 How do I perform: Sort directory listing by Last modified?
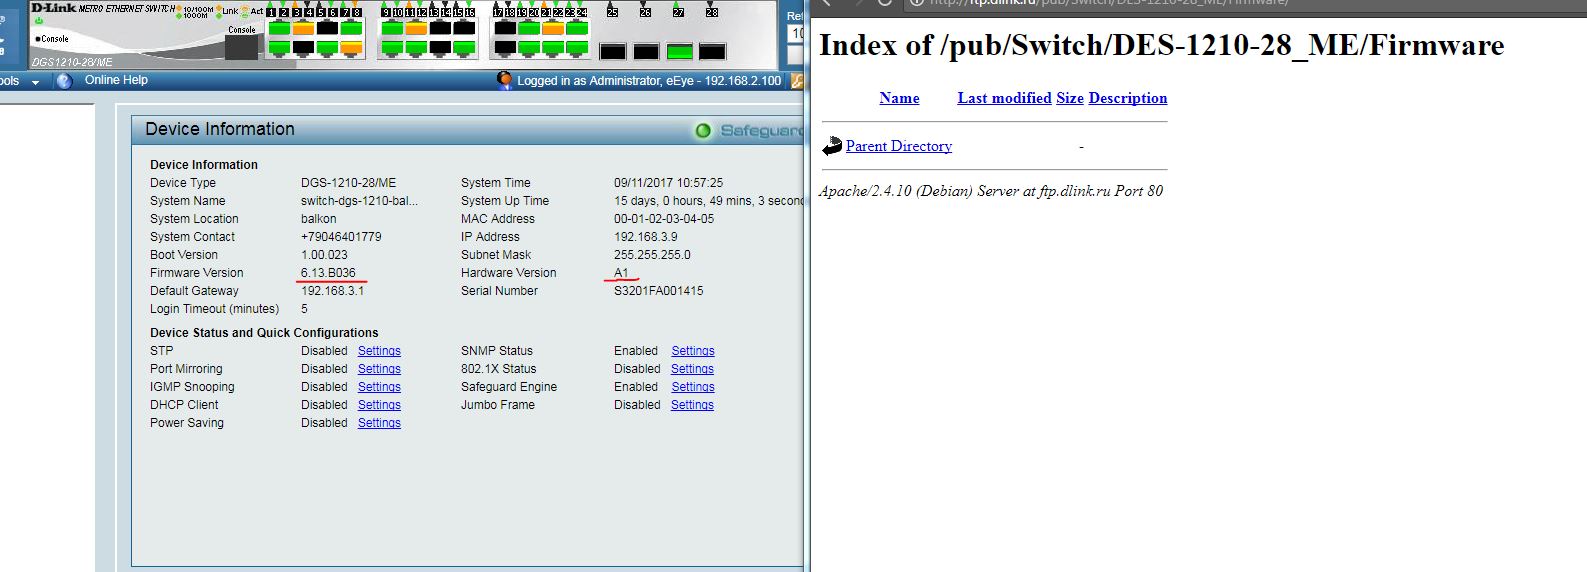tap(1004, 98)
